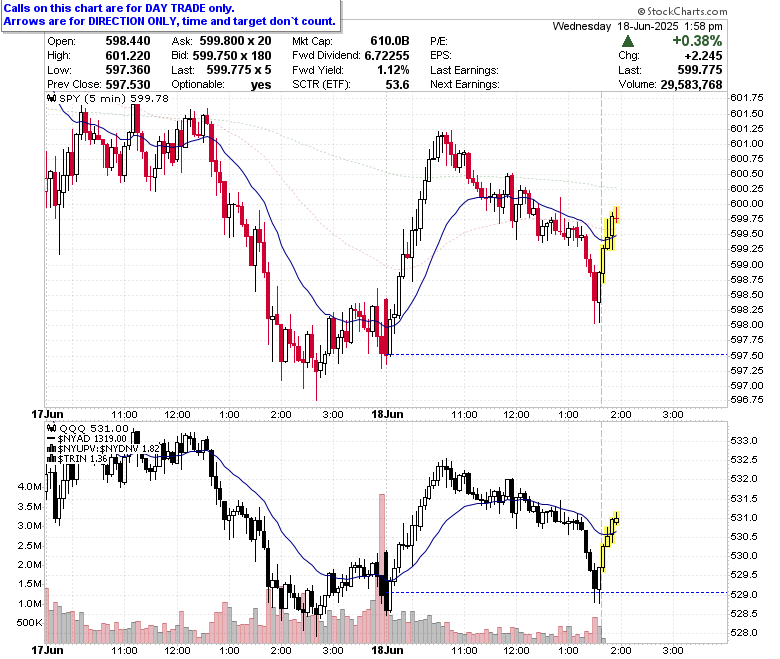
Task: Click the blue dashed support line at 597.50
Action: 557,355
